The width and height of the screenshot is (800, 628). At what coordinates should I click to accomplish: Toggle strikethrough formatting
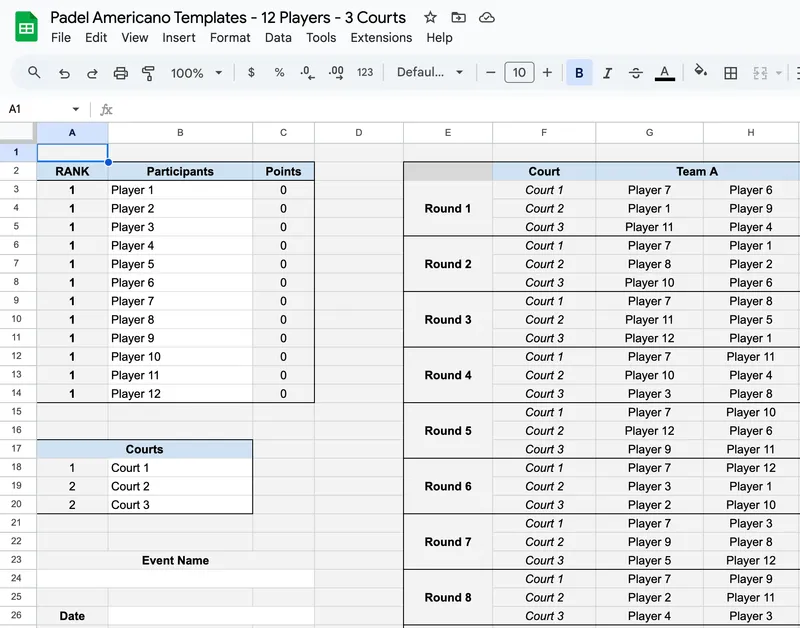point(636,73)
